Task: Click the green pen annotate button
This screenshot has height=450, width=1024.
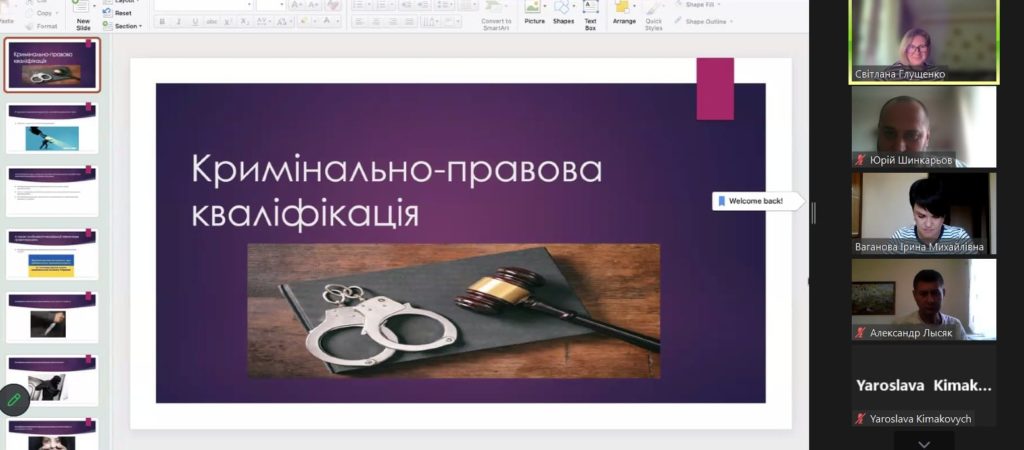Action: tap(14, 400)
